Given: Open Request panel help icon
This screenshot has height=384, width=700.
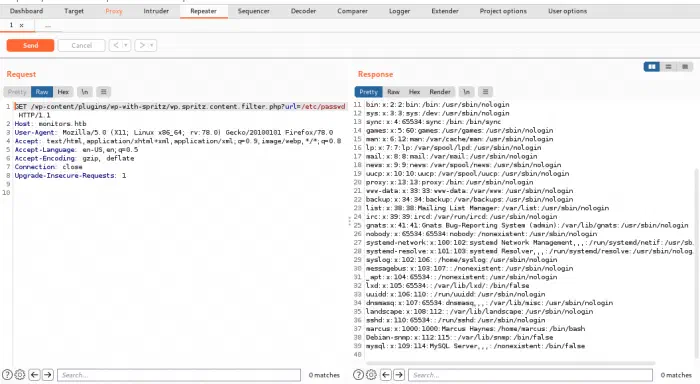Looking at the screenshot, I should (x=7, y=375).
